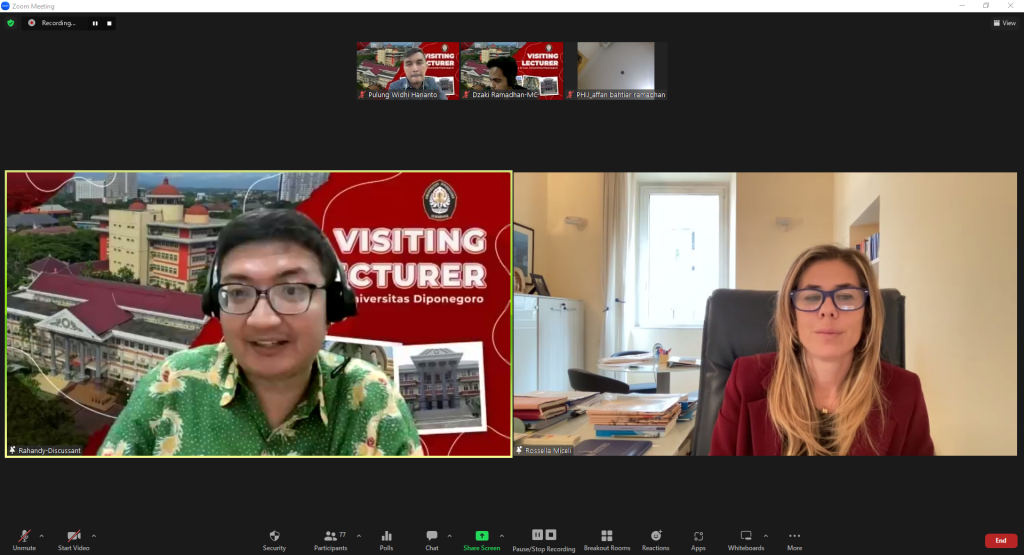
Task: Expand the arrow next to Chat
Action: tap(449, 536)
